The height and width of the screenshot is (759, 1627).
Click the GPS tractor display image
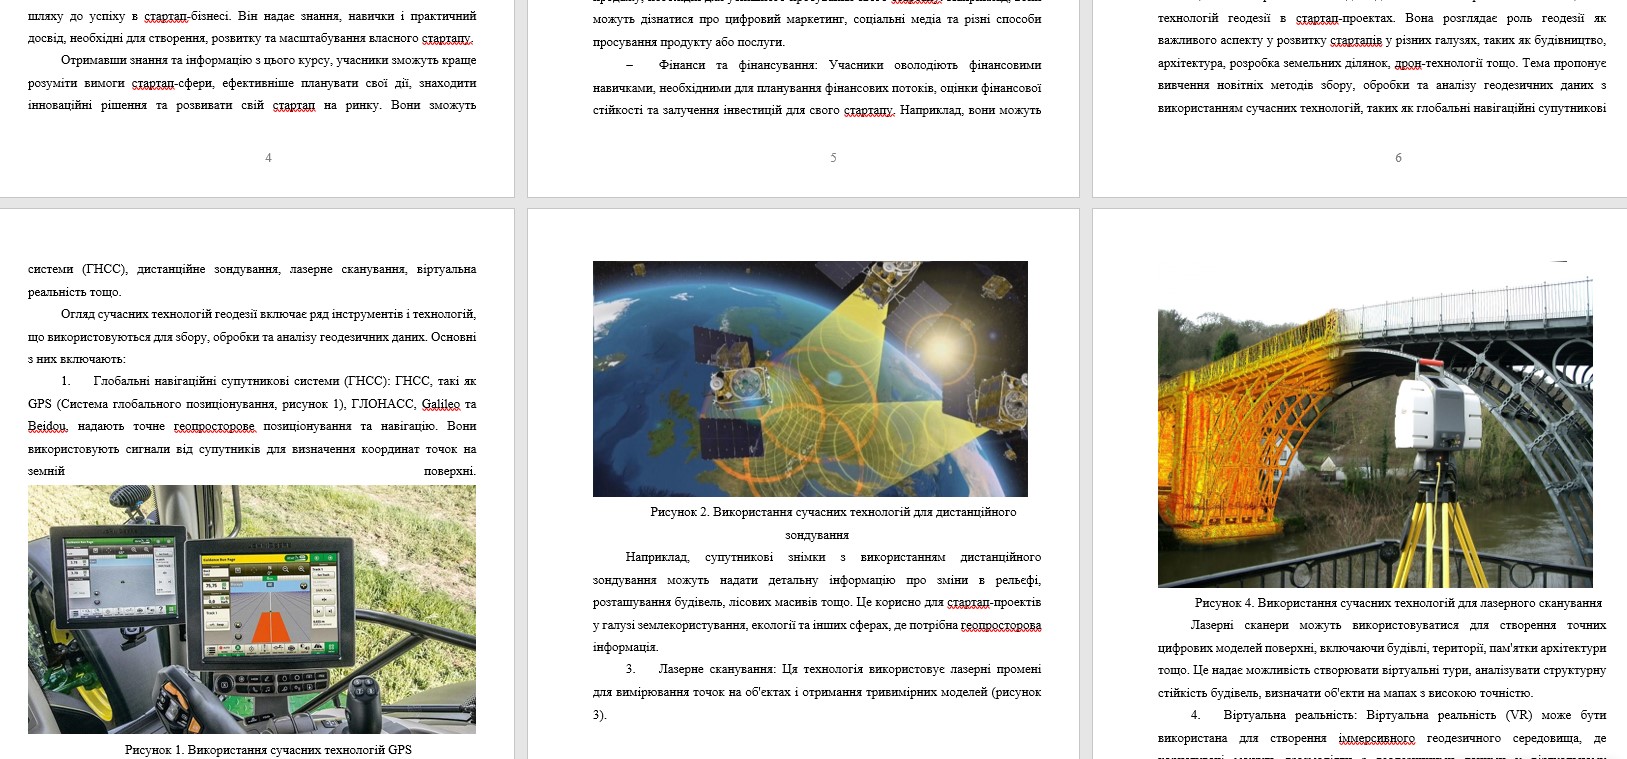tap(252, 609)
